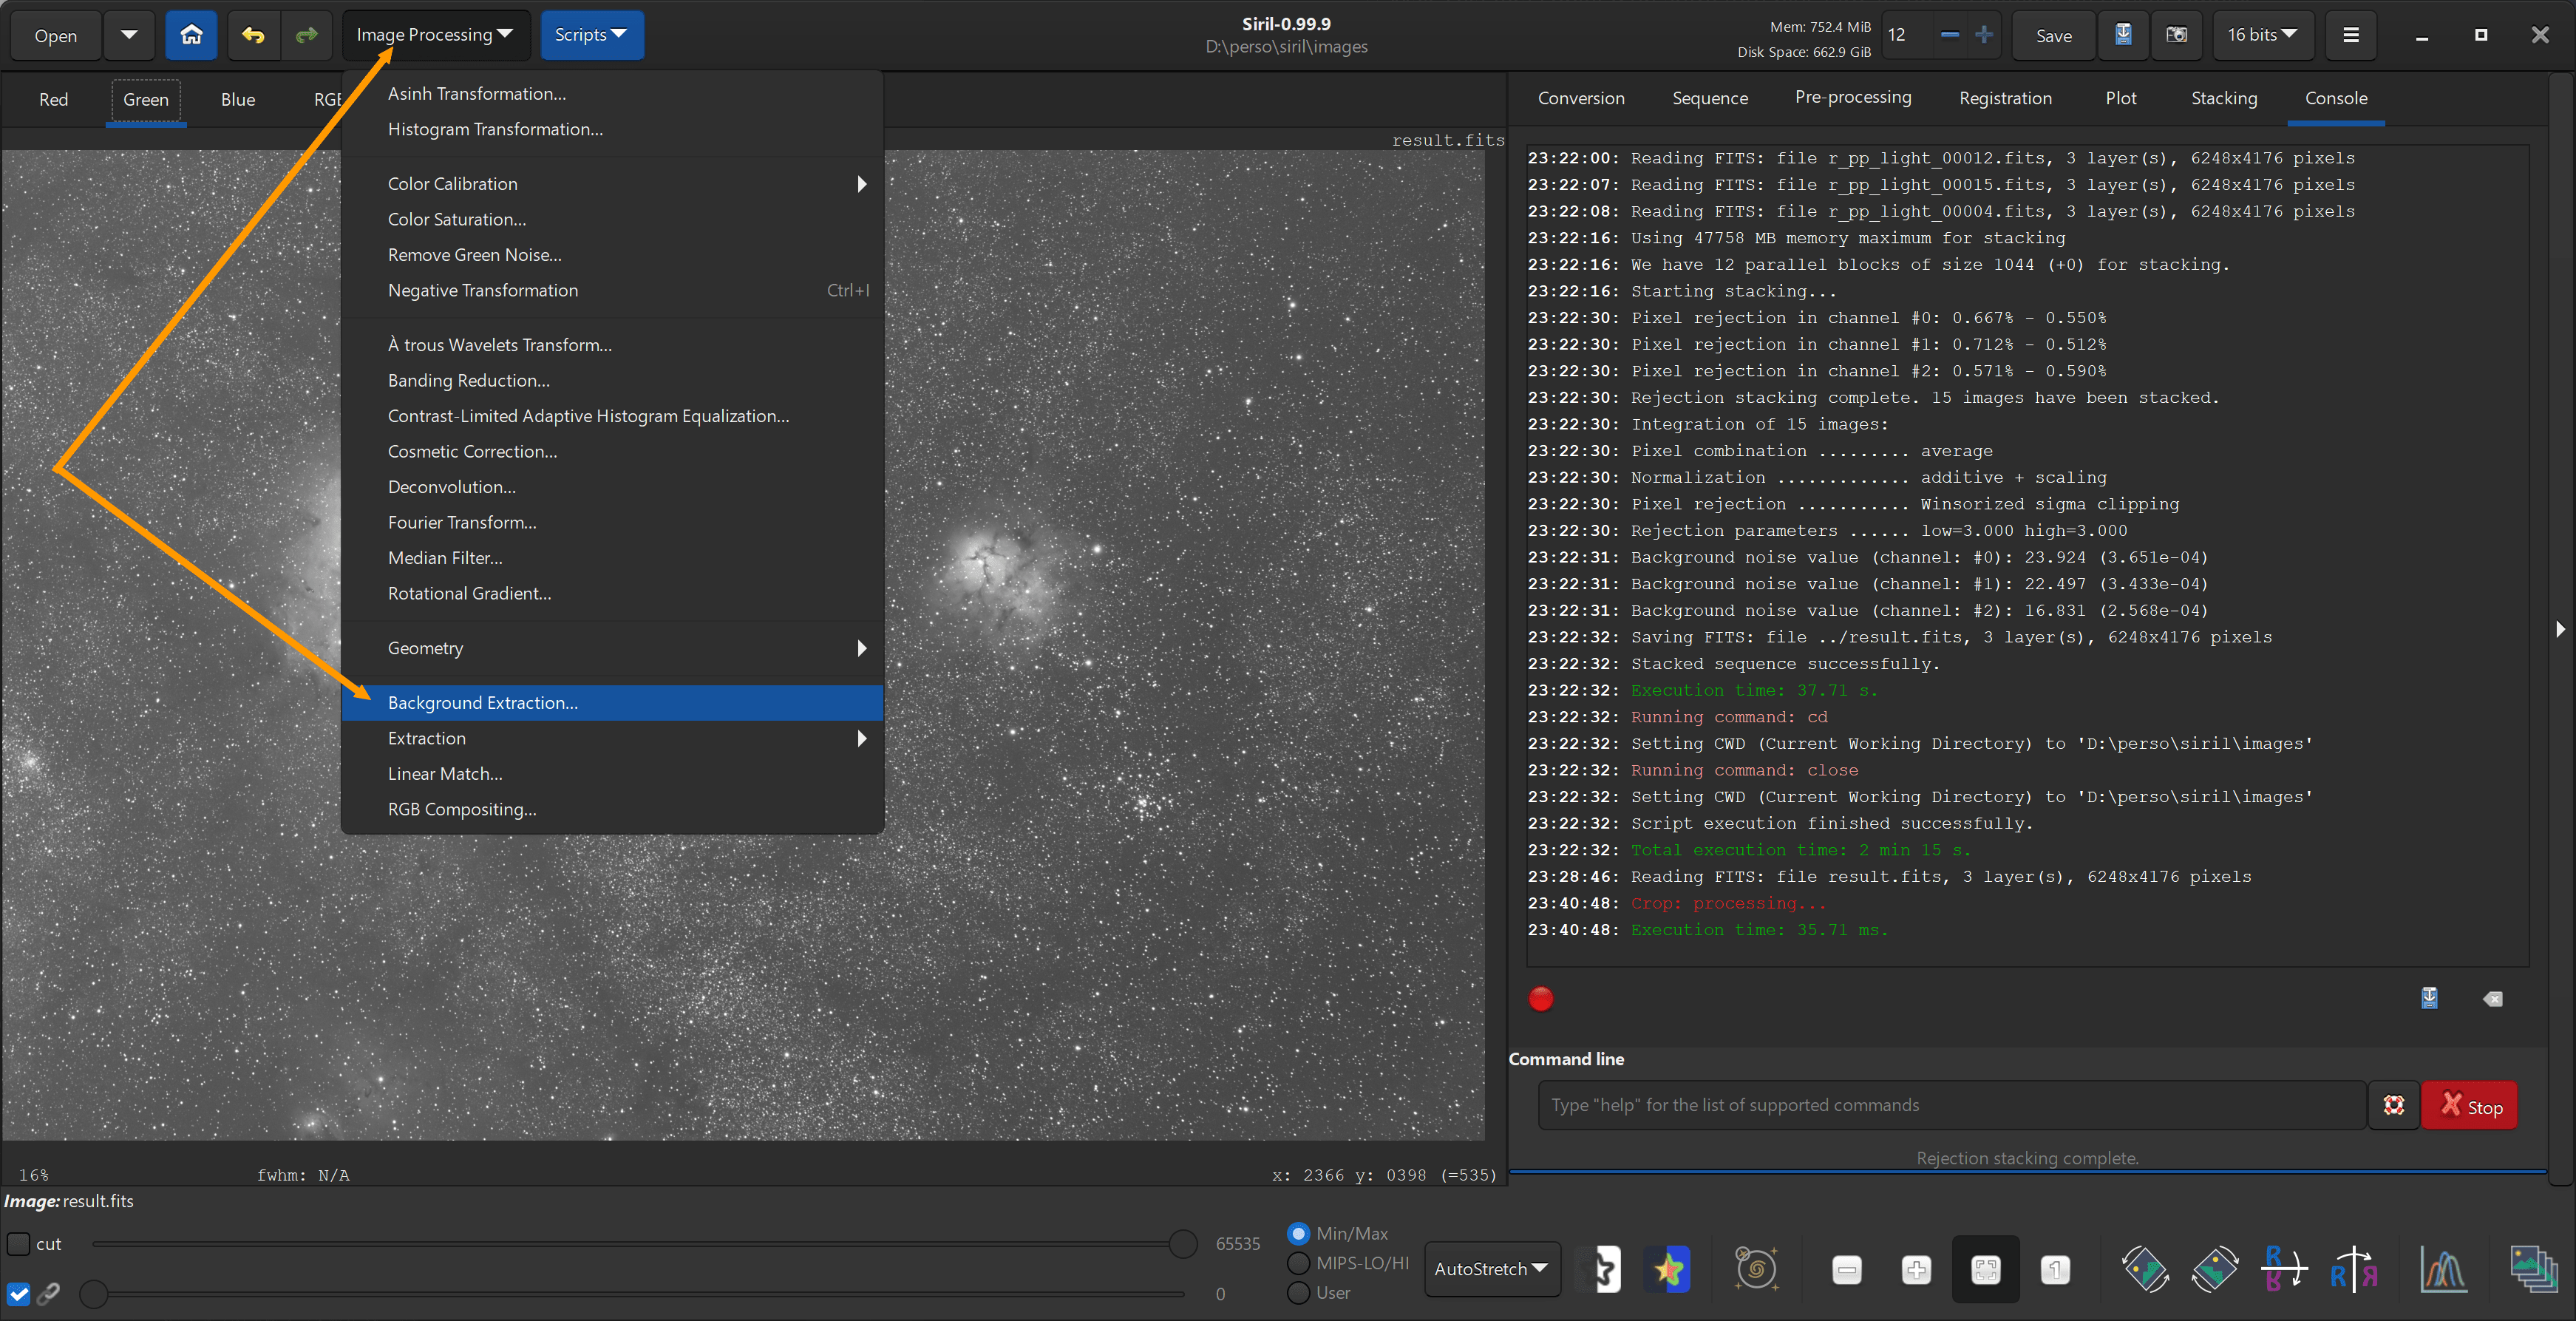Switch to the Stacking tab
Screen dimensions: 2576x1321
(x=2223, y=98)
